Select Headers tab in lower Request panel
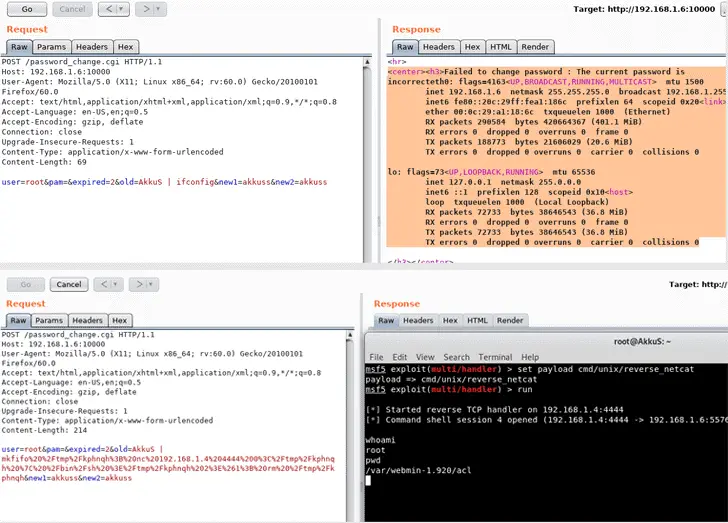The width and height of the screenshot is (728, 523). coord(87,320)
